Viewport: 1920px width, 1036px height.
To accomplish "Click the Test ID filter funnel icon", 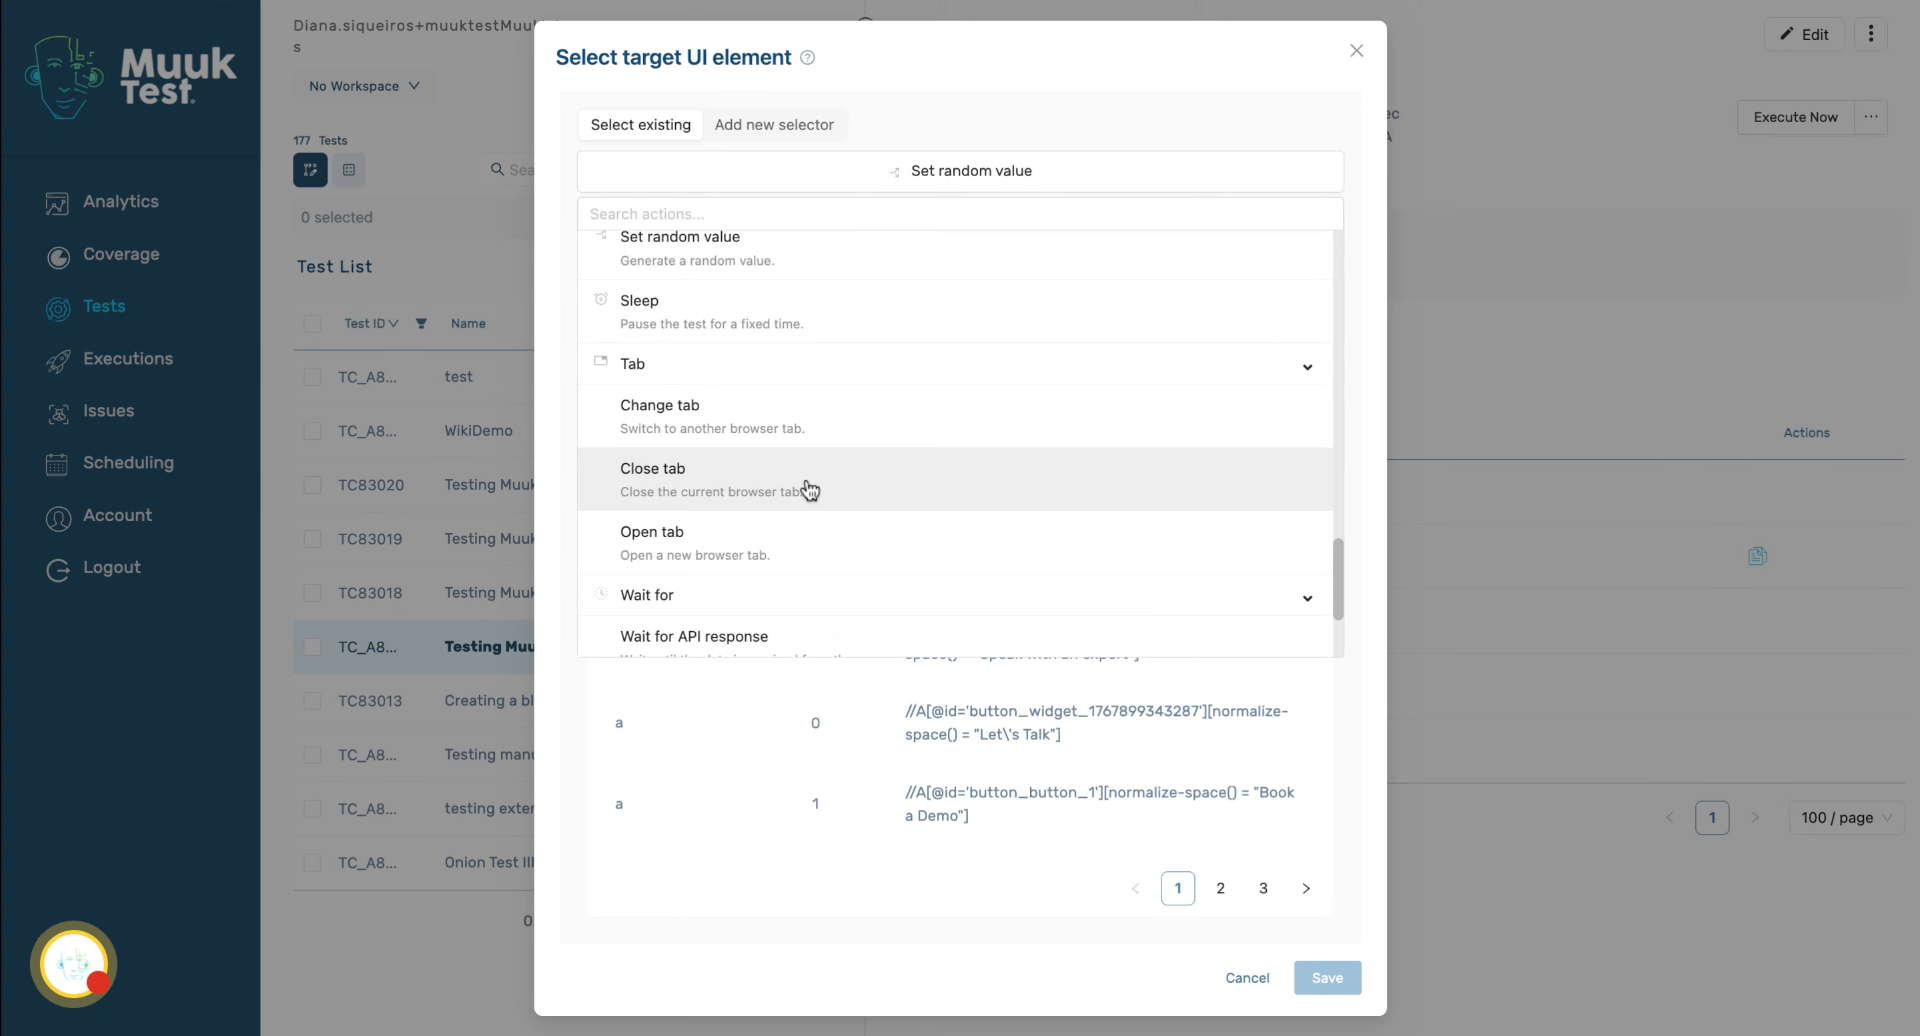I will coord(421,323).
